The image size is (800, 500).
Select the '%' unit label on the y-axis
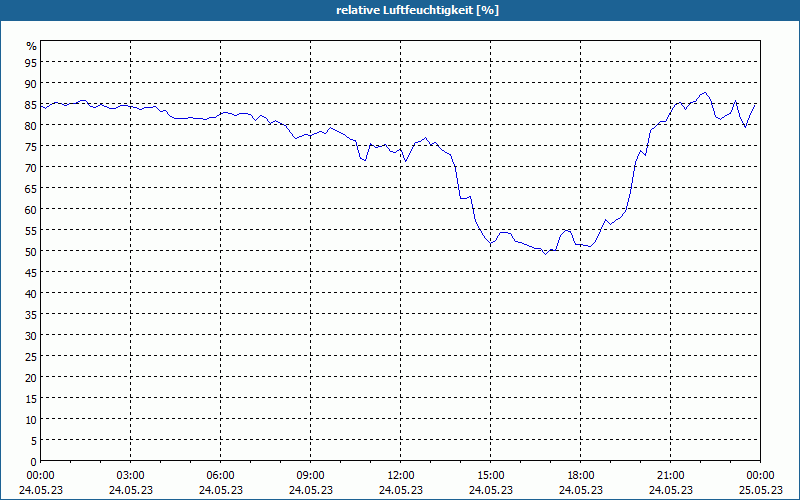tap(32, 46)
